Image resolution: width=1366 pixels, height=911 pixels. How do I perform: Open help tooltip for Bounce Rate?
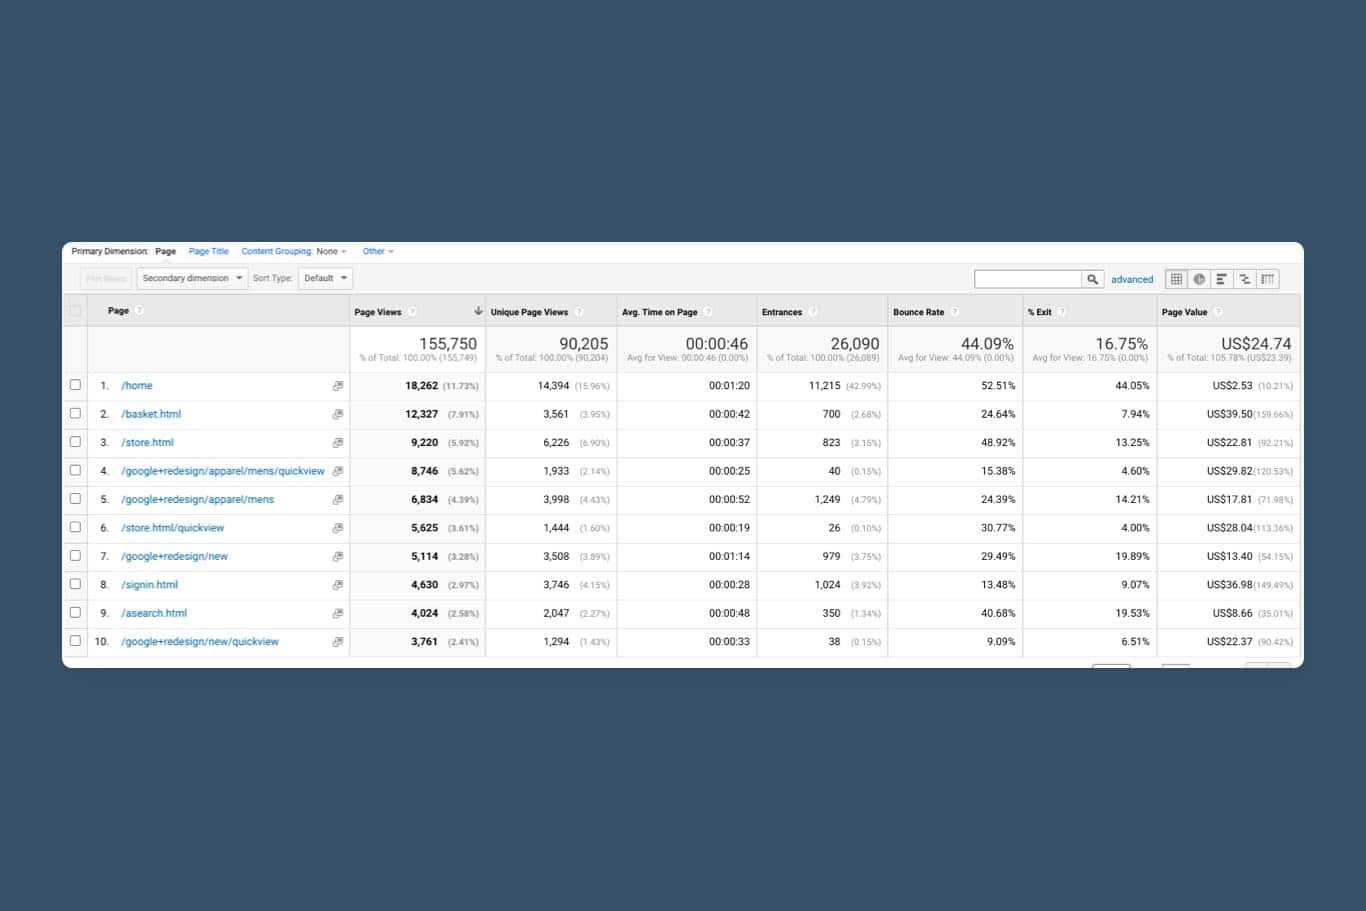pos(954,311)
